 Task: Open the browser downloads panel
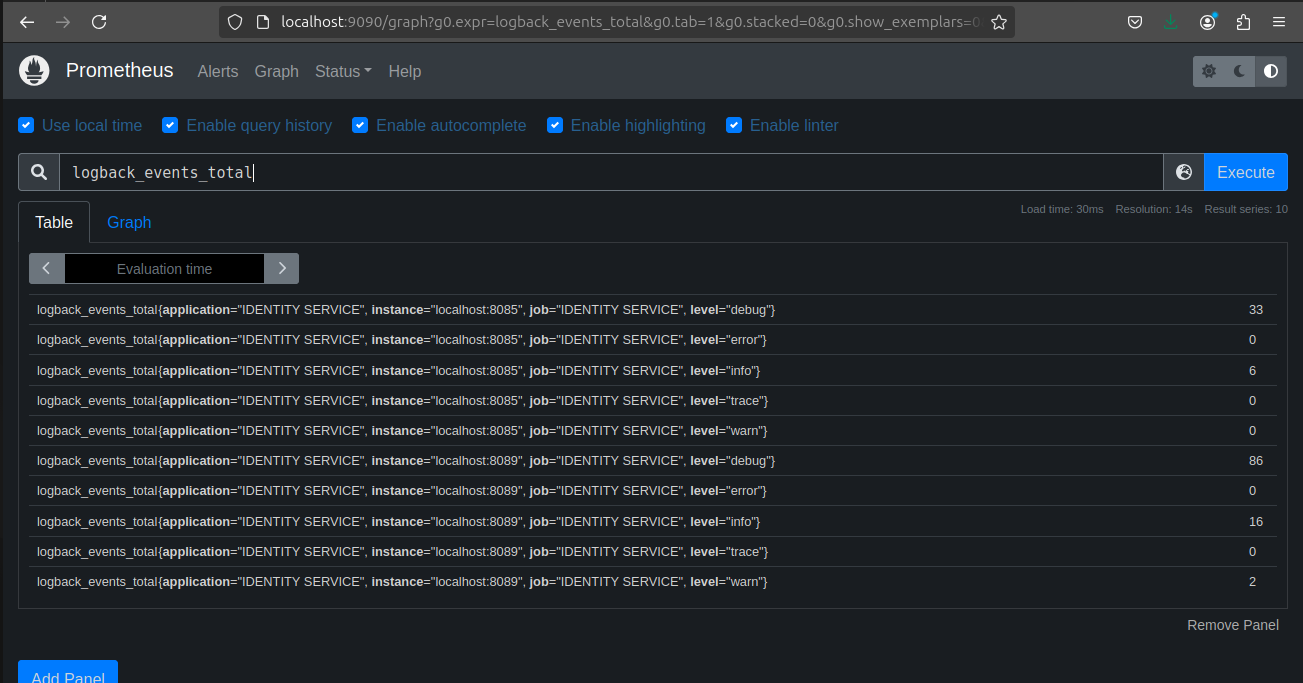click(x=1171, y=22)
